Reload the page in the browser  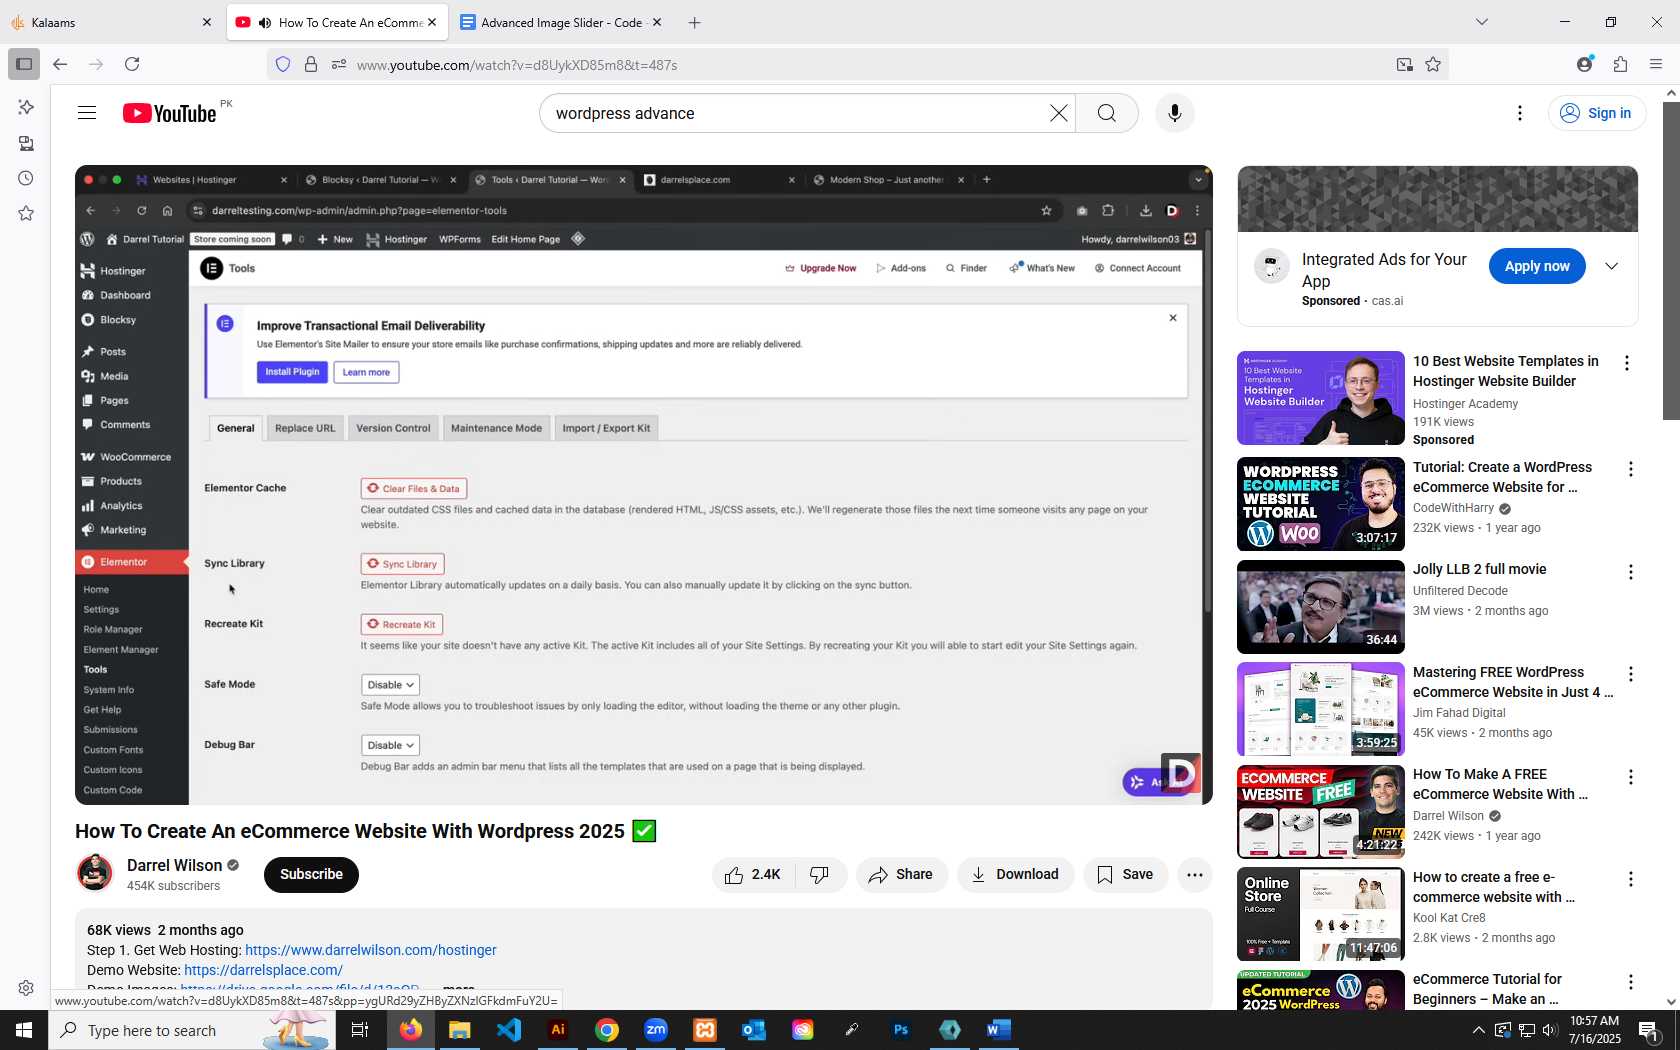coord(132,64)
